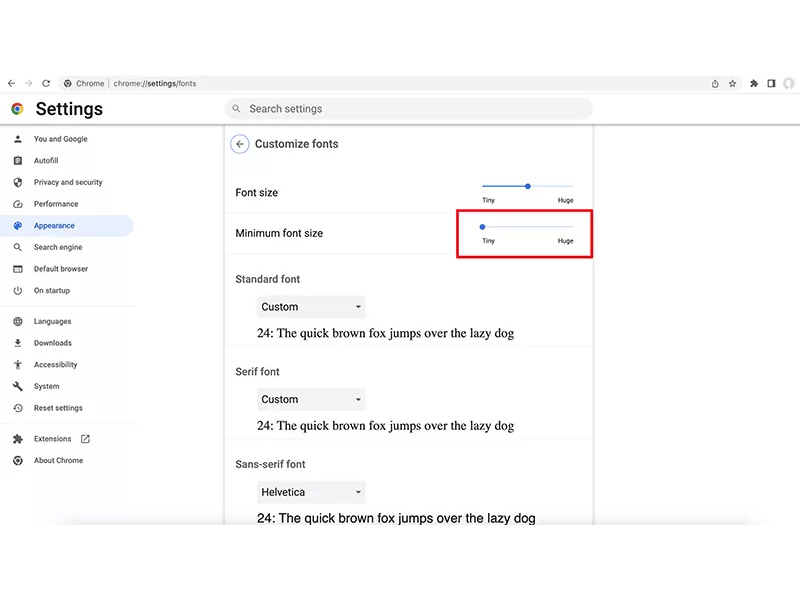Click the external link icon next to Extensions
The width and height of the screenshot is (800, 600).
85,439
